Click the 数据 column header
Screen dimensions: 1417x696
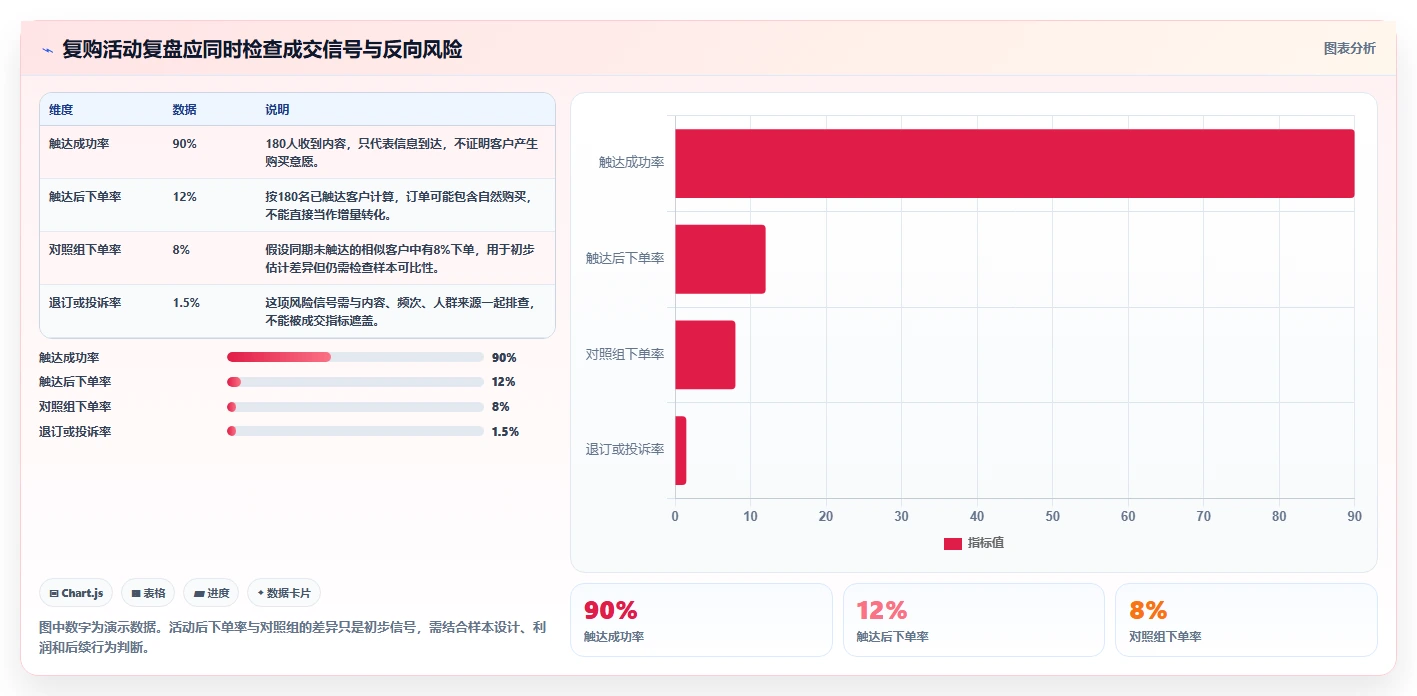tap(184, 110)
